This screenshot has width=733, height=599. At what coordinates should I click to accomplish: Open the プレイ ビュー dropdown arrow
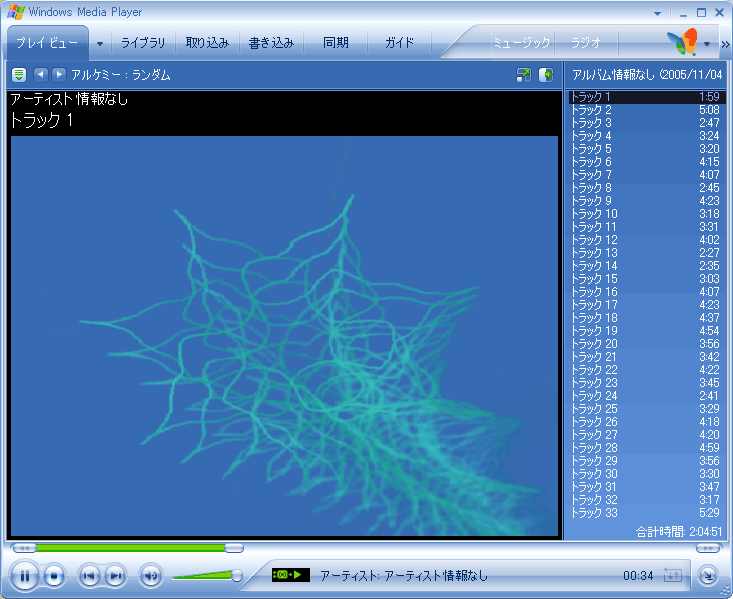(100, 44)
